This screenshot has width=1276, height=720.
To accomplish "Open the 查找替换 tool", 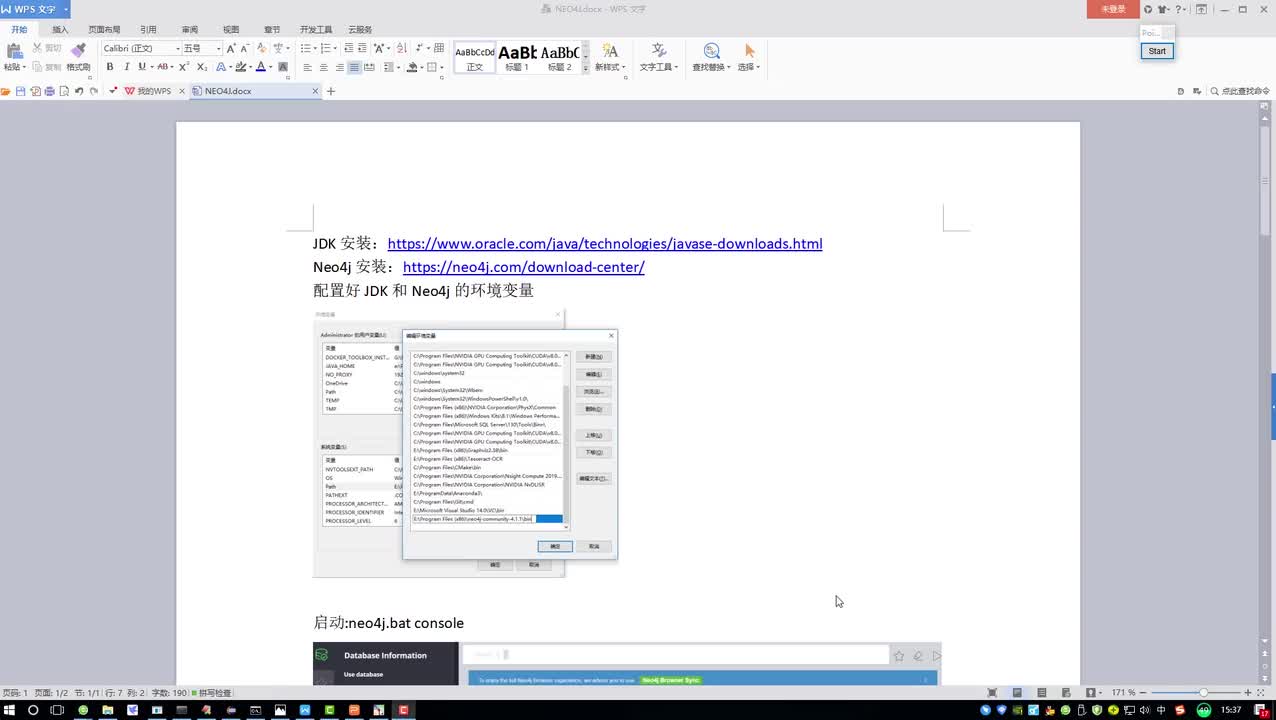I will [x=711, y=58].
